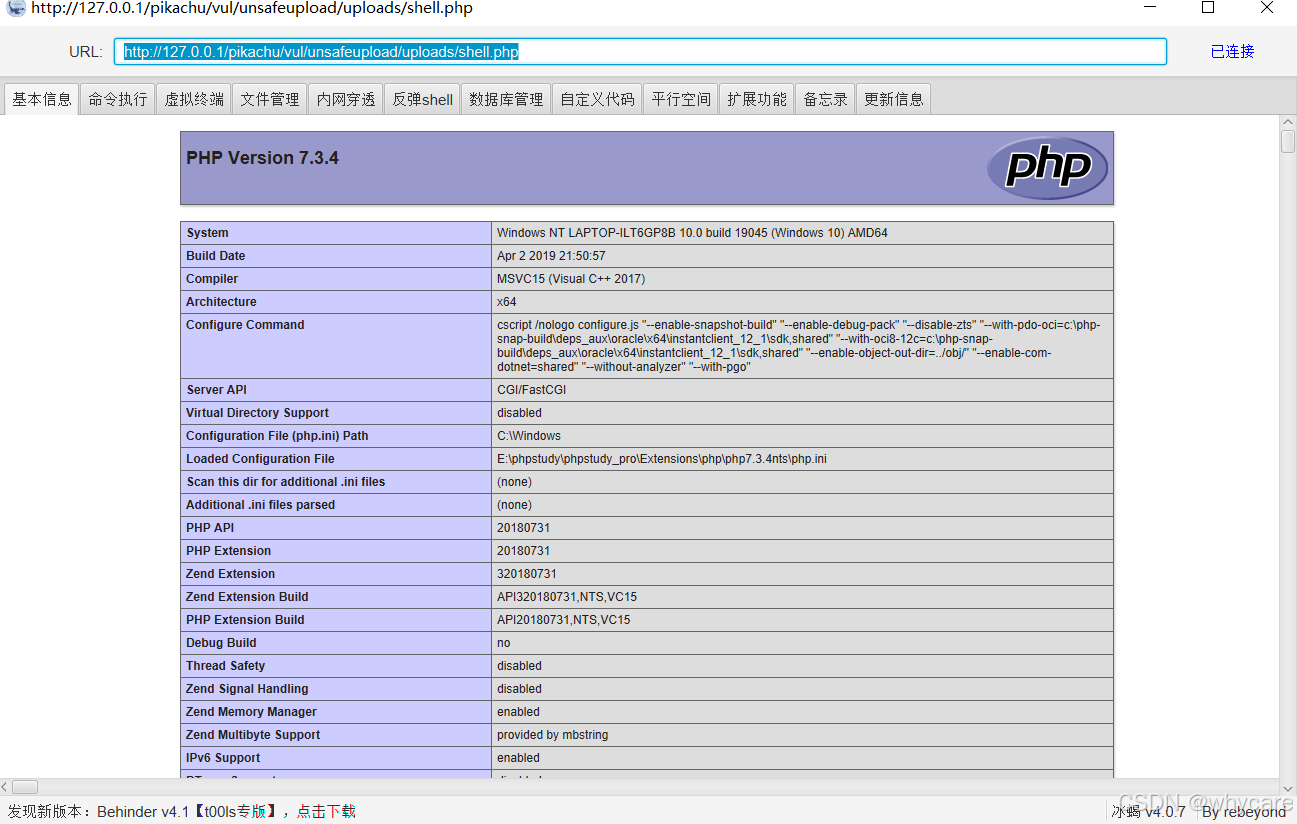Switch to the 基本信息 tab

click(42, 99)
